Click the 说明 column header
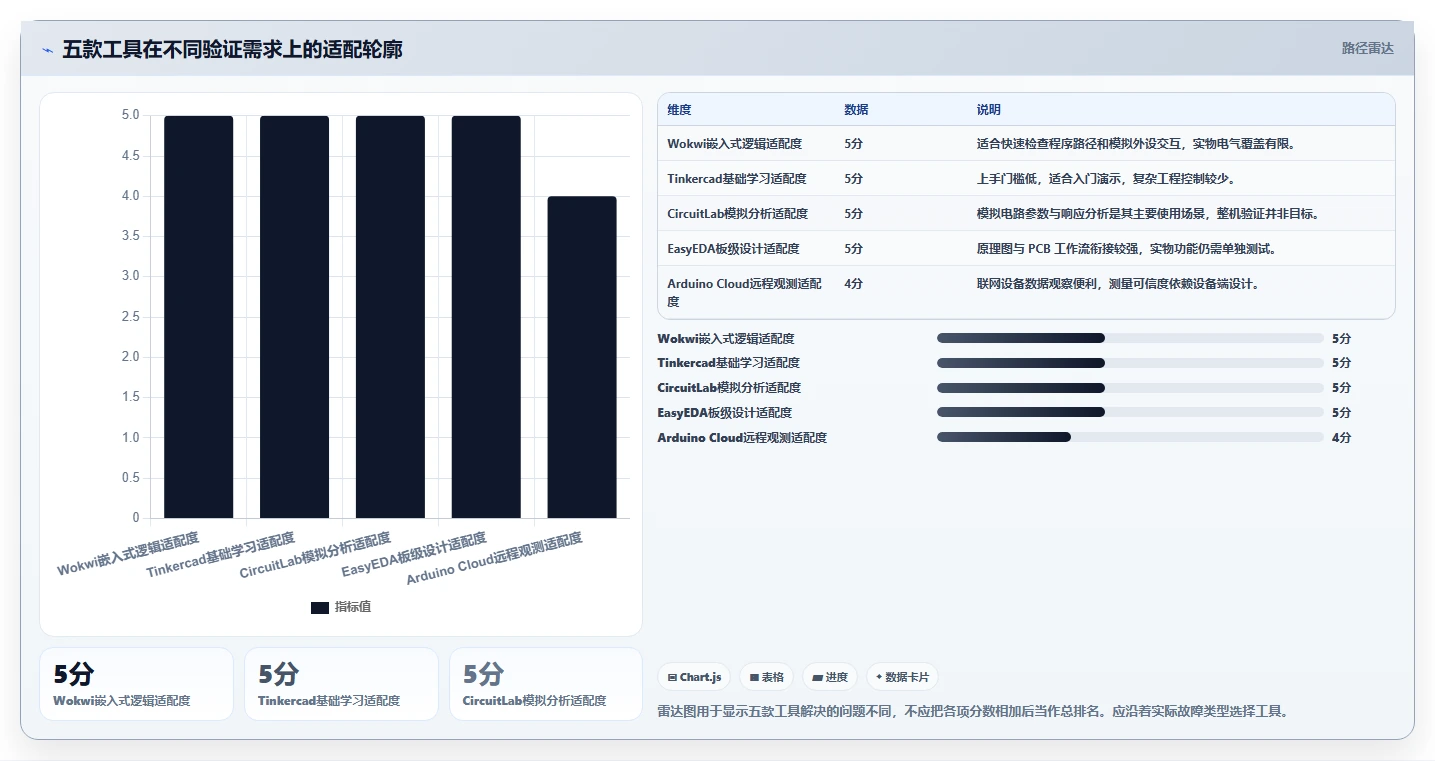Screen dimensions: 1435x761 (989, 110)
